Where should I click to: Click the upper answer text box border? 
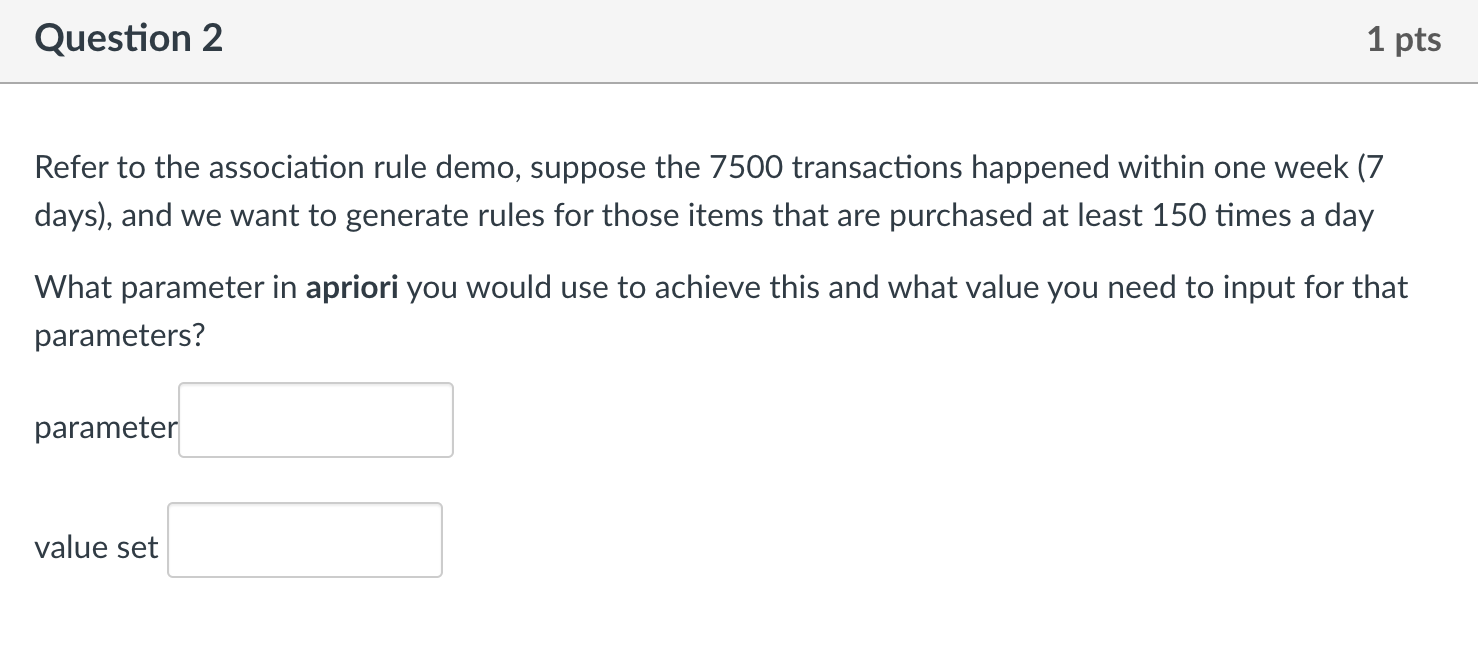tap(315, 383)
